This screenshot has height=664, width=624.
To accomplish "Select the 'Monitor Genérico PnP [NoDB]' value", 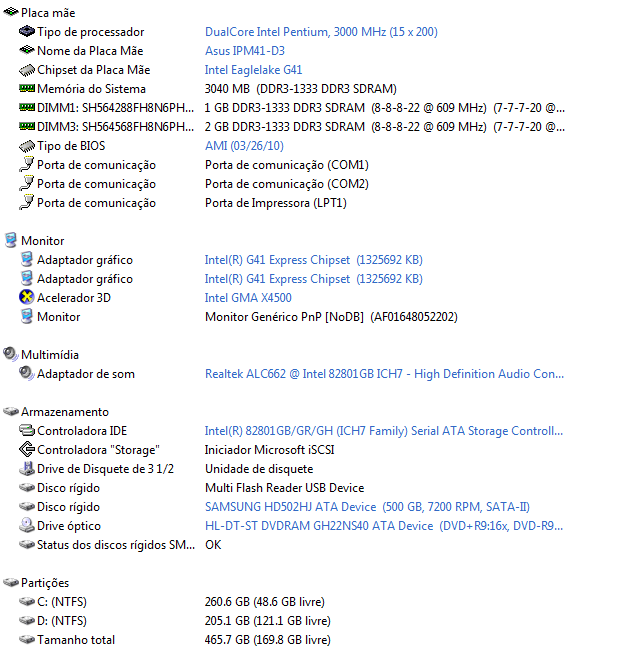I will 284,317.
